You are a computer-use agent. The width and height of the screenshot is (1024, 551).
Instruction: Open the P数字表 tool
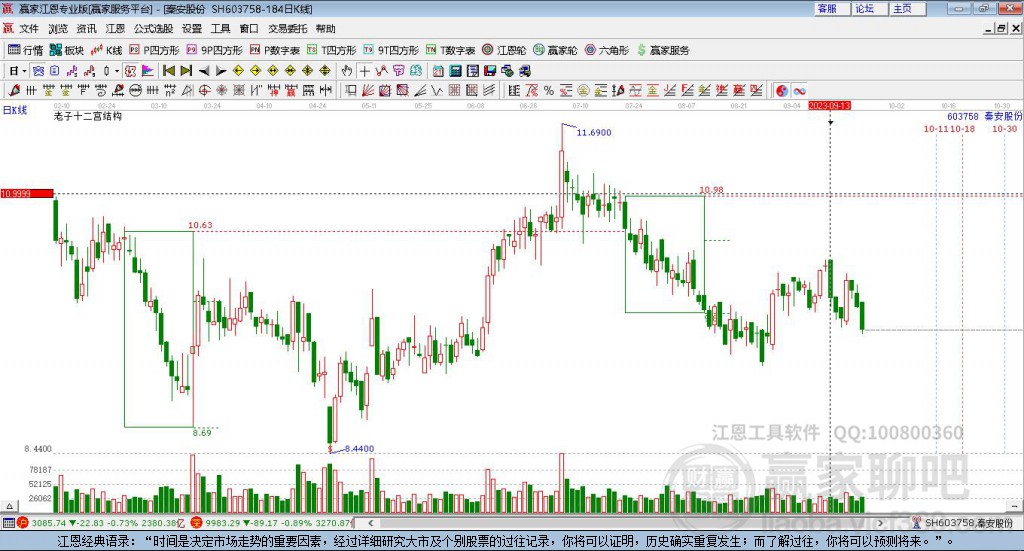coord(274,50)
